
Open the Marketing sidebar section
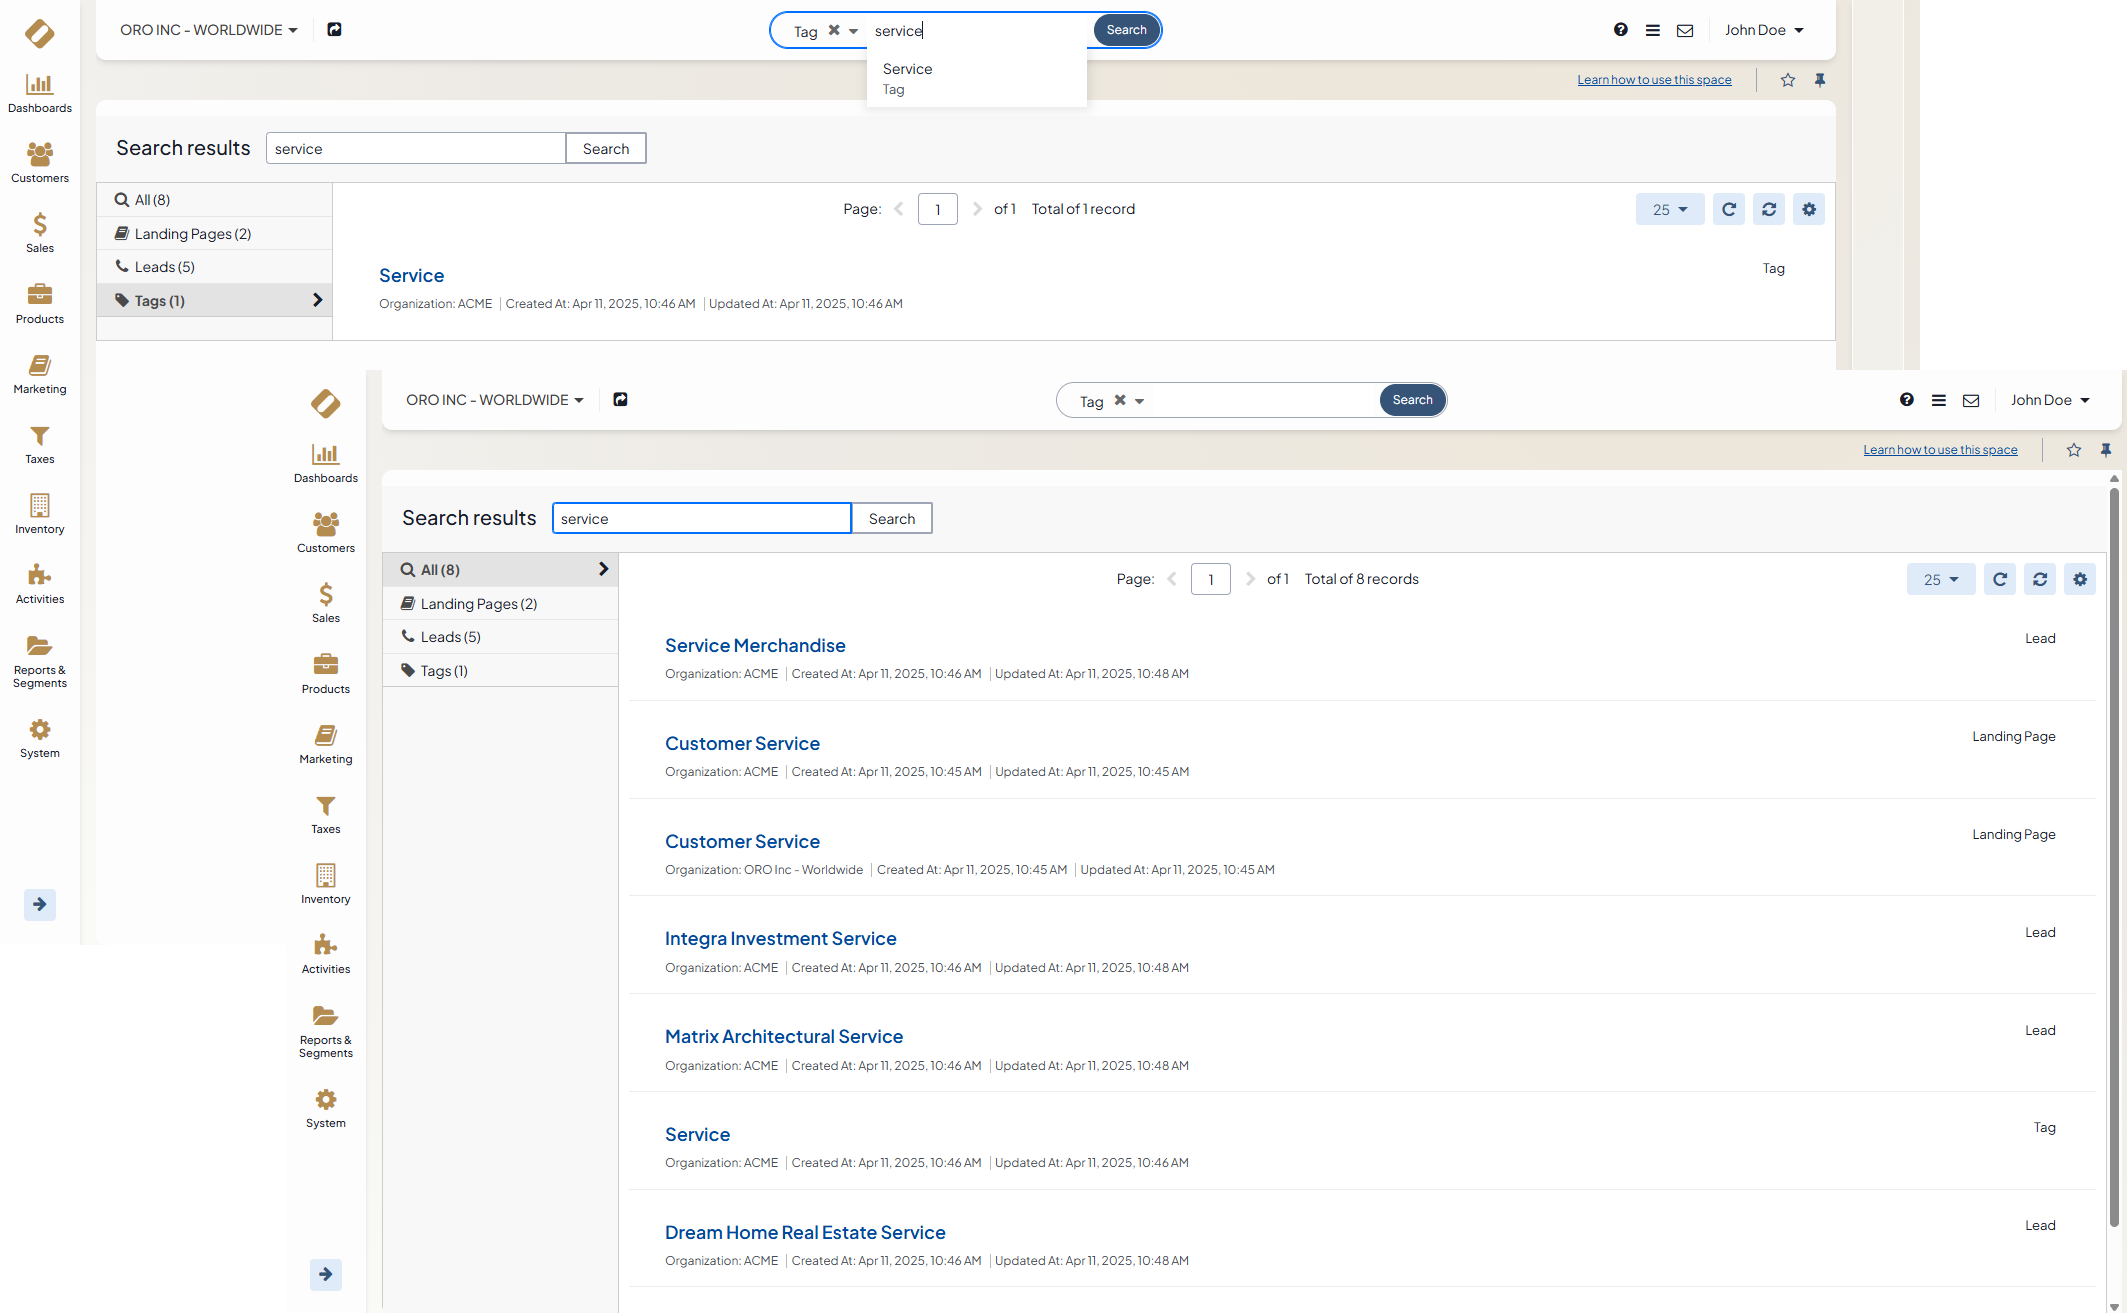coord(325,743)
